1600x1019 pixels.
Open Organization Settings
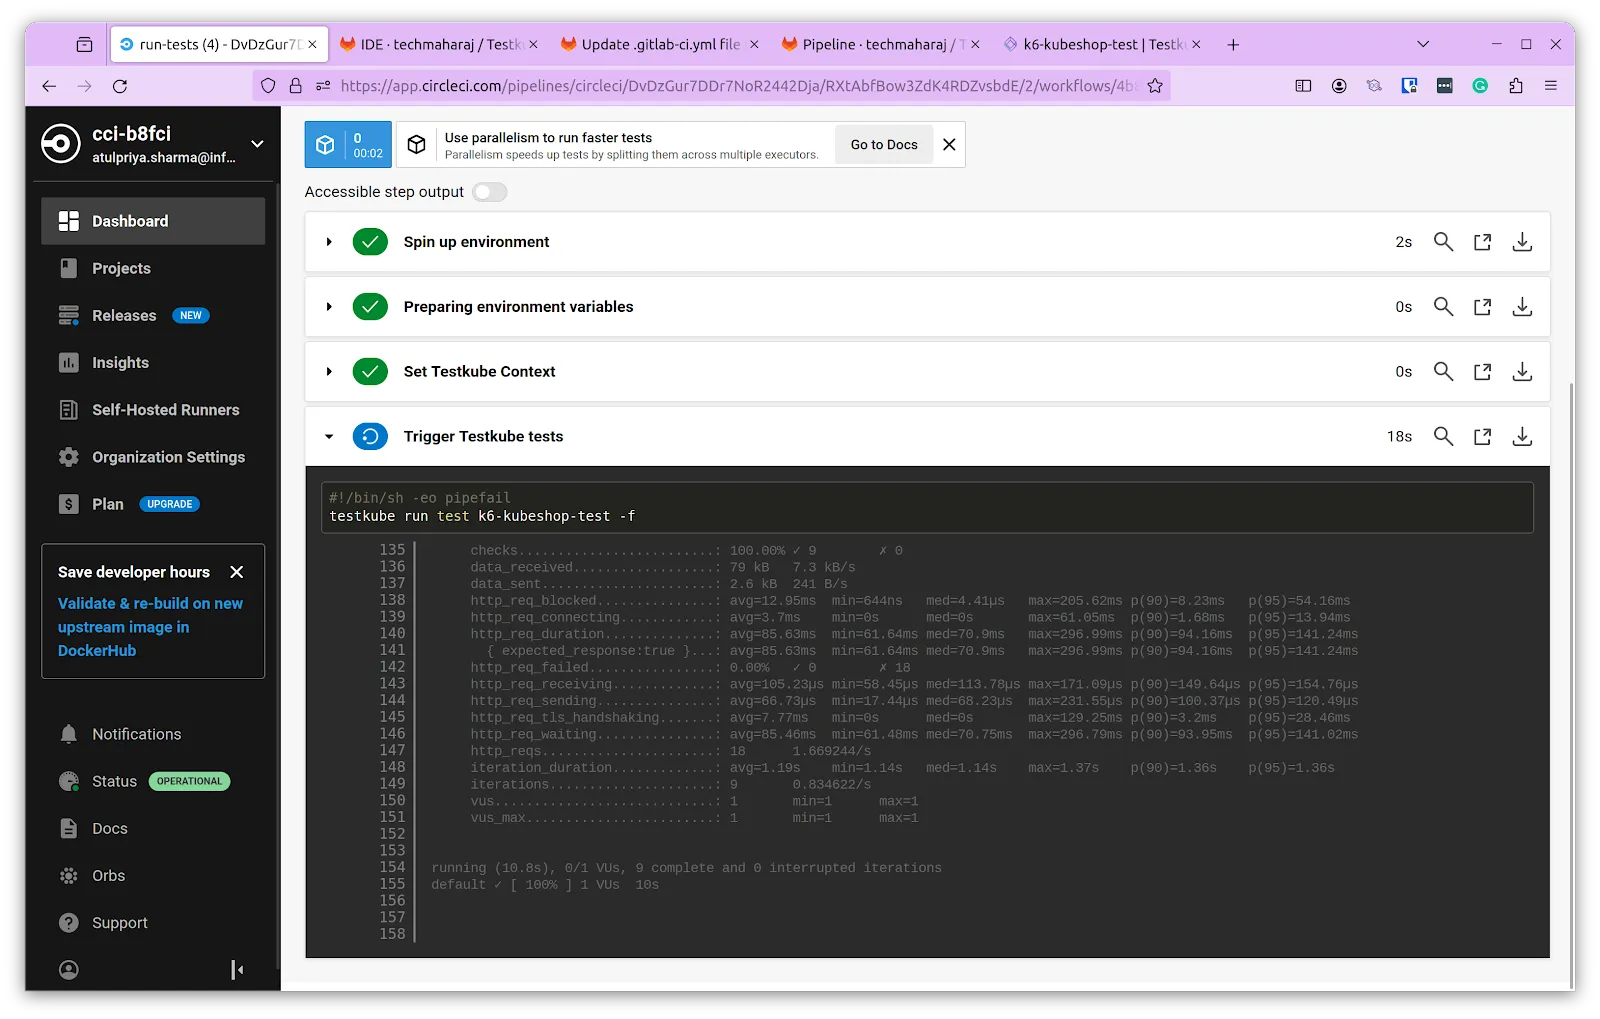pos(153,456)
